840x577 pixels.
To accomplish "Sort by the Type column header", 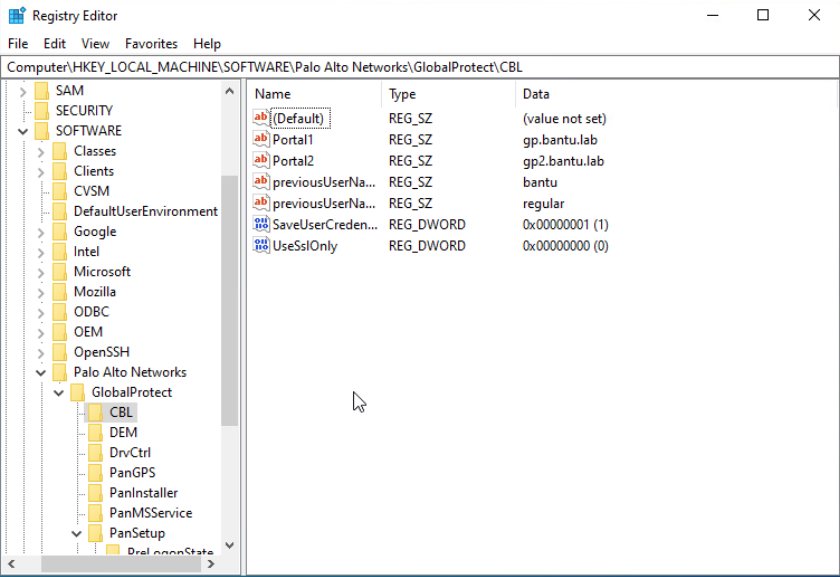I will pyautogui.click(x=449, y=94).
